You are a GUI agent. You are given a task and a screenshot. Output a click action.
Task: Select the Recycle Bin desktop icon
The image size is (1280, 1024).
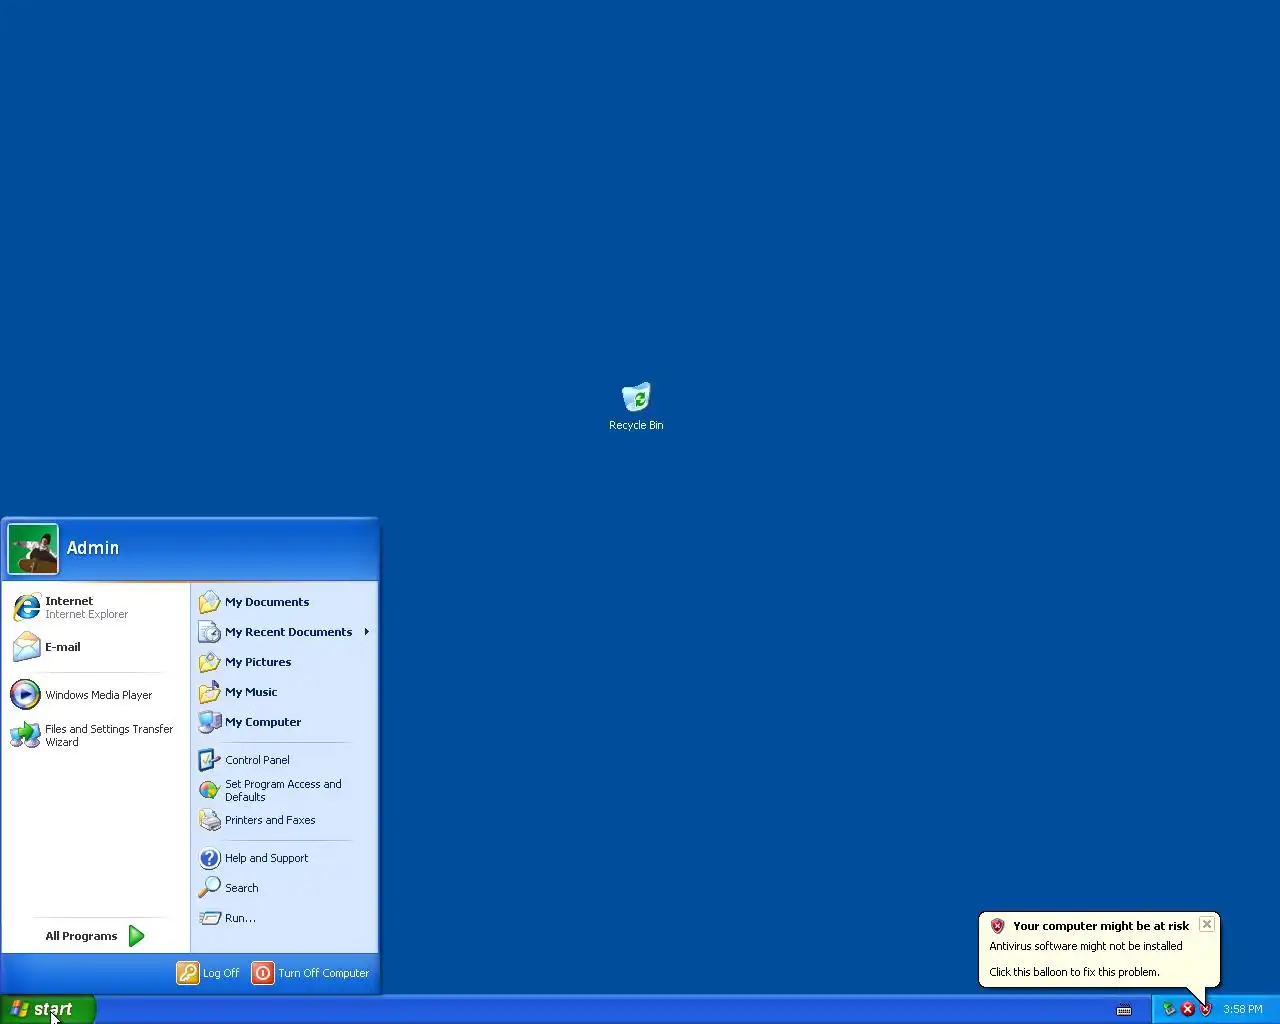(x=636, y=406)
